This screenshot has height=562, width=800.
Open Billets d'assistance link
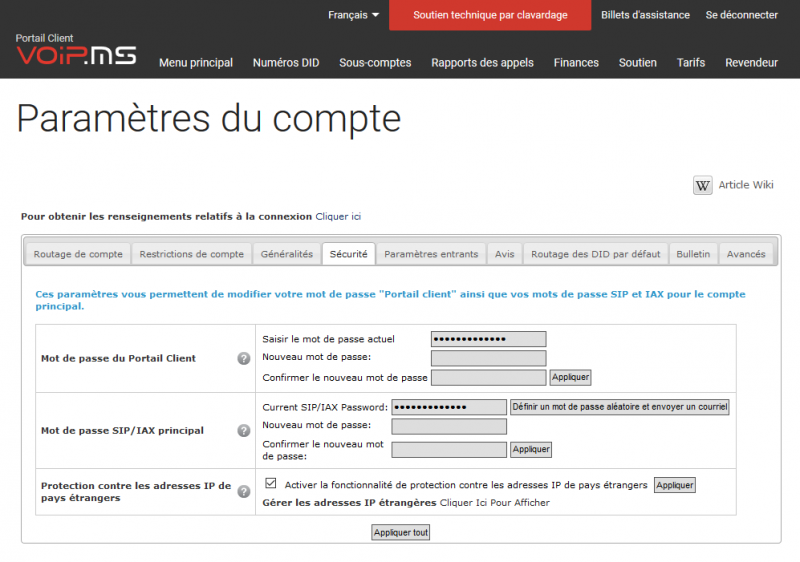pos(645,15)
